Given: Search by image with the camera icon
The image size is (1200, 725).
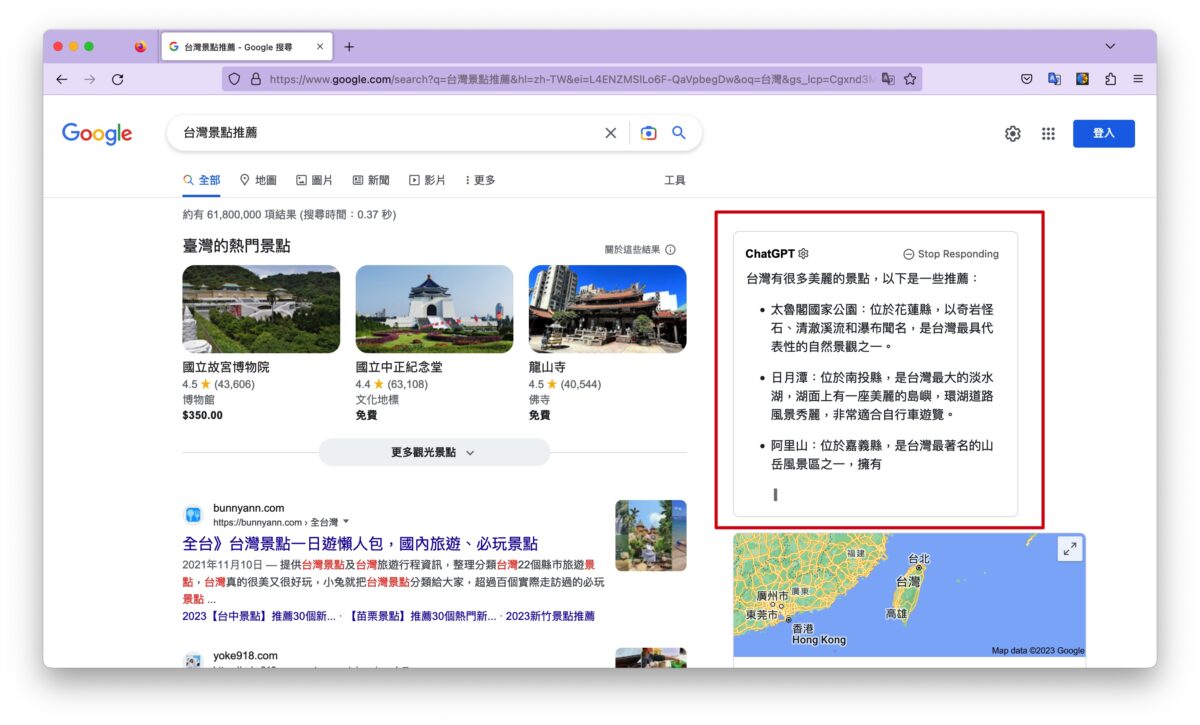Looking at the screenshot, I should click(649, 133).
